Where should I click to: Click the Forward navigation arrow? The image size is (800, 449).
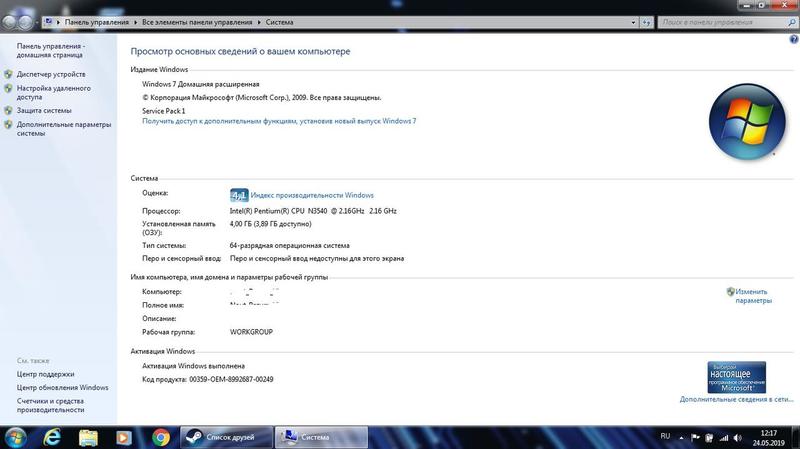25,22
